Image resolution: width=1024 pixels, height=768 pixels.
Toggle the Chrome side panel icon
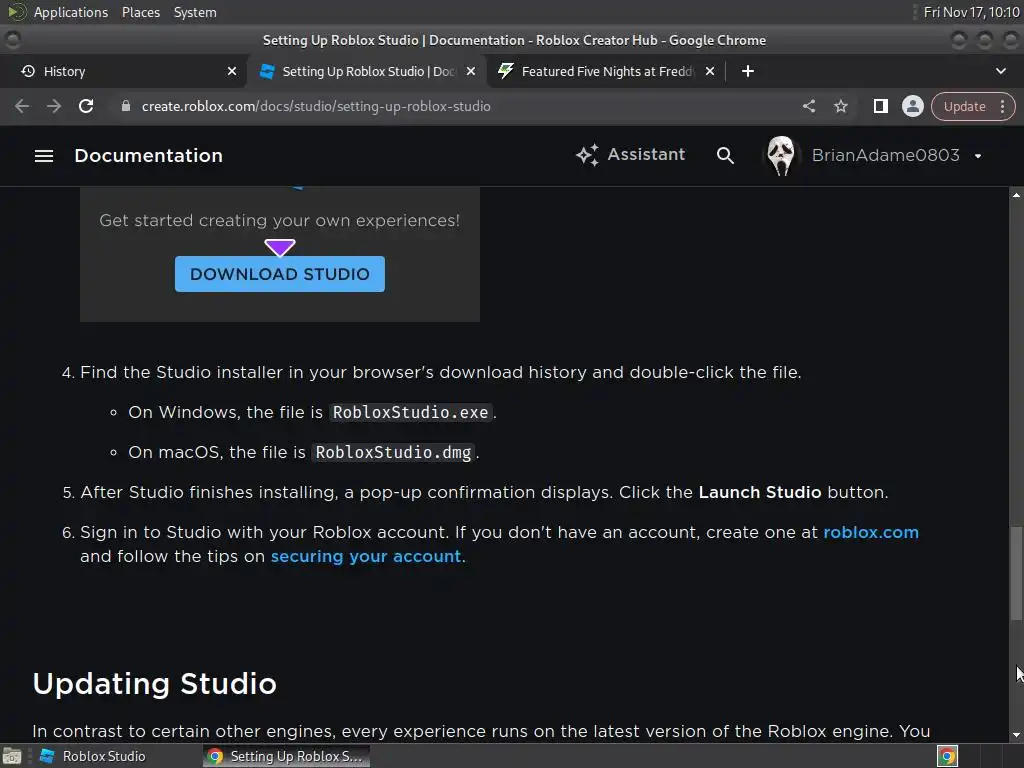coord(880,106)
